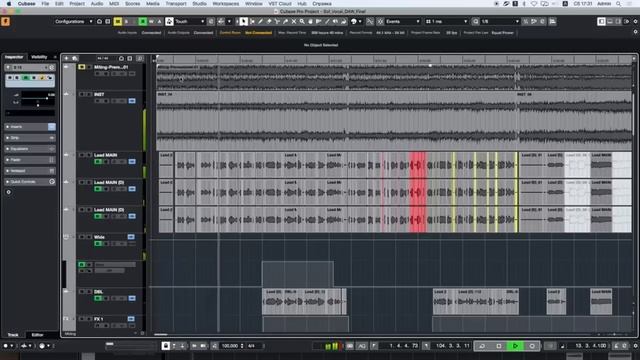Open the Events snap type dropdown
The image size is (640, 360).
tap(402, 22)
